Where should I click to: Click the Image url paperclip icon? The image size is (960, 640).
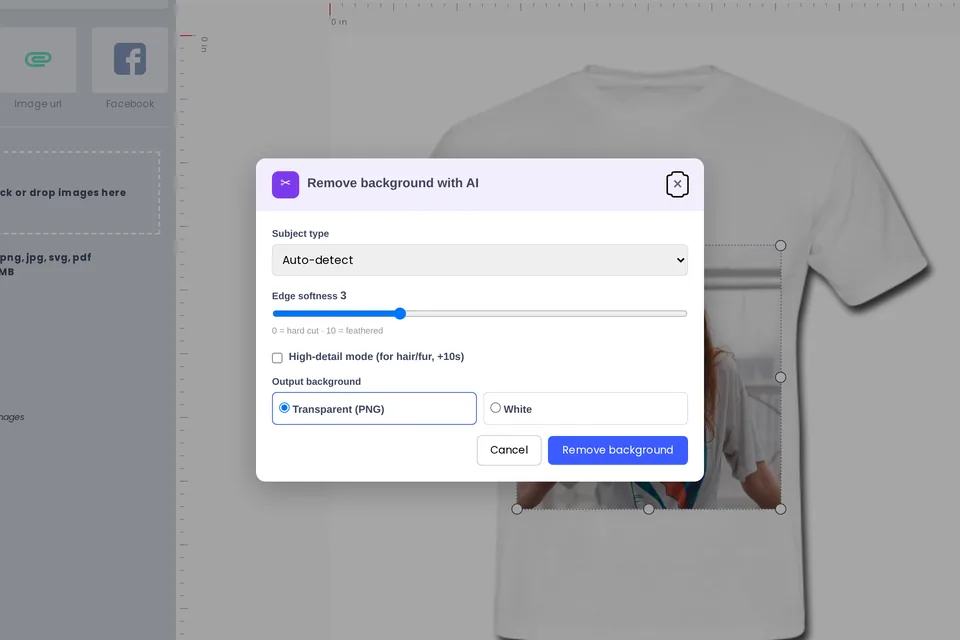coord(38,59)
